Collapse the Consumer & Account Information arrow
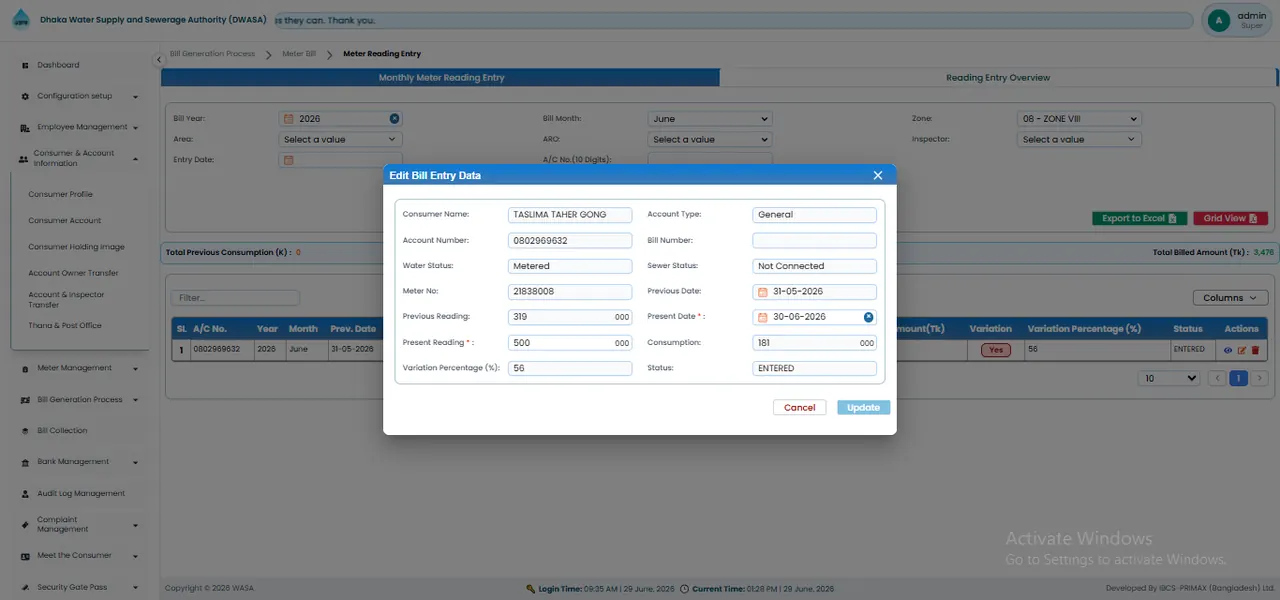 pyautogui.click(x=135, y=159)
